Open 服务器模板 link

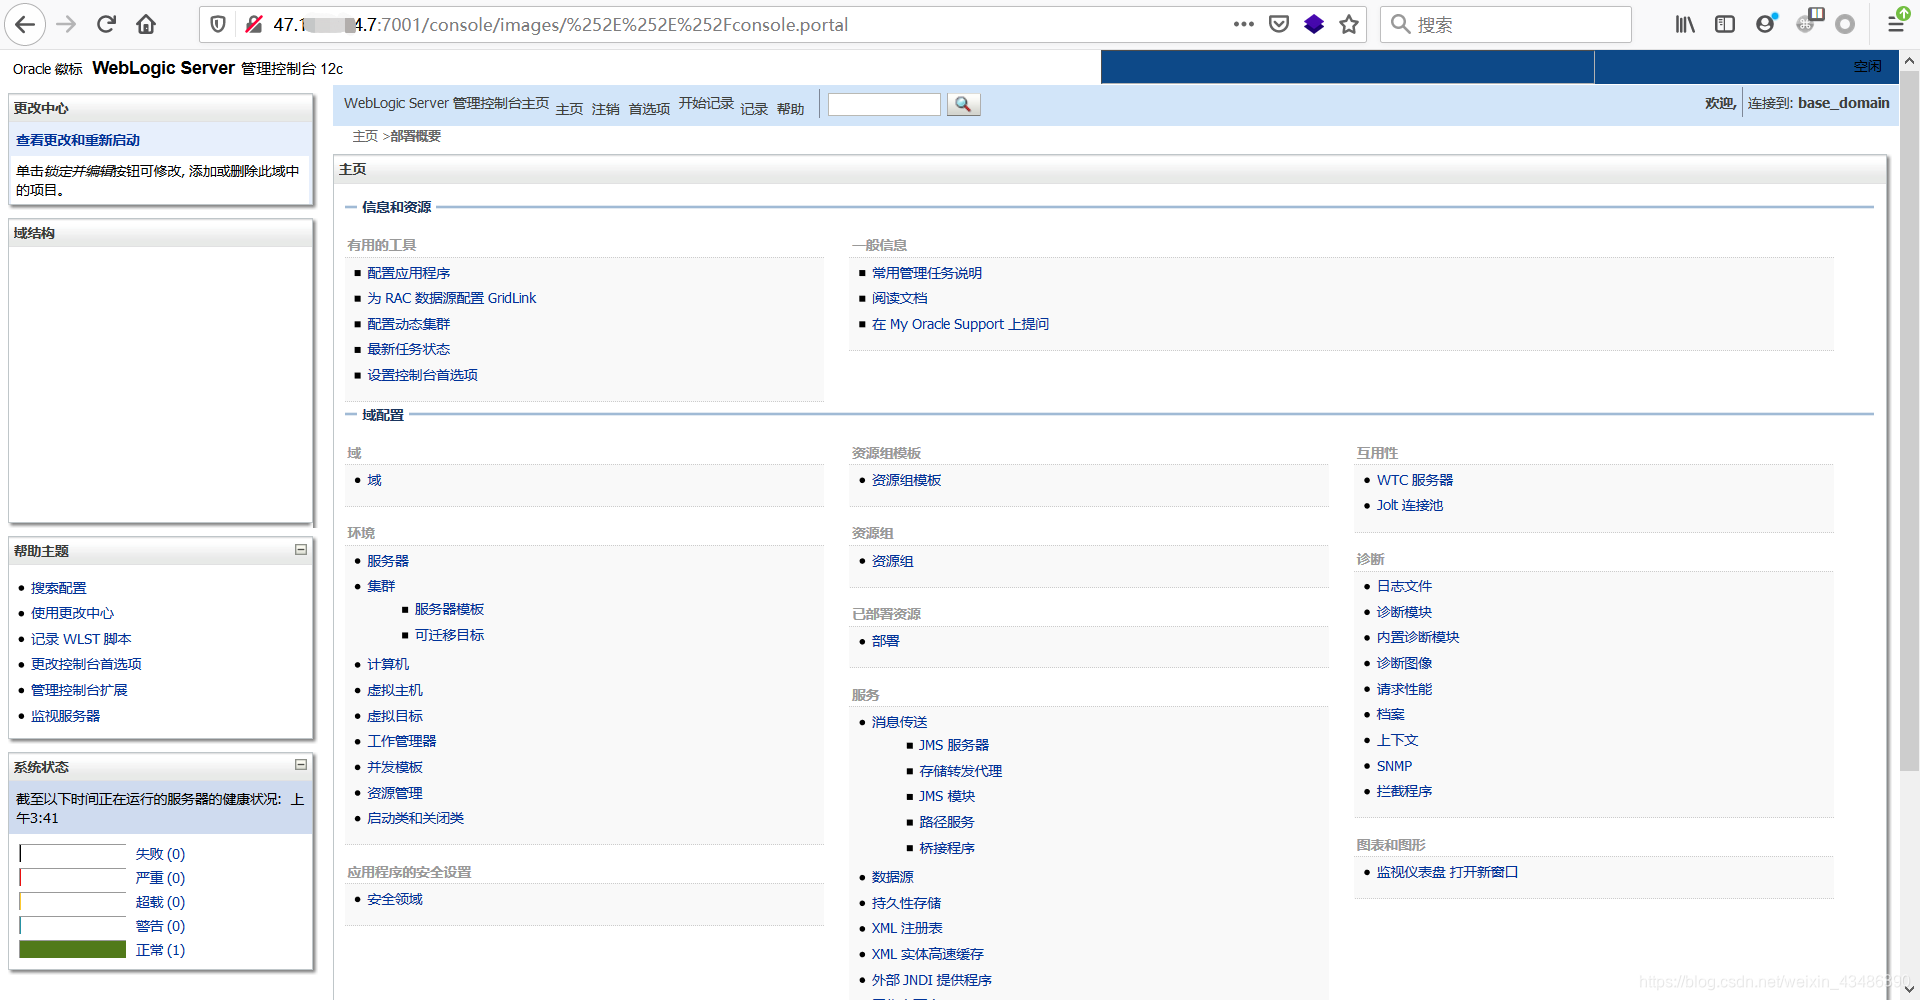(449, 609)
